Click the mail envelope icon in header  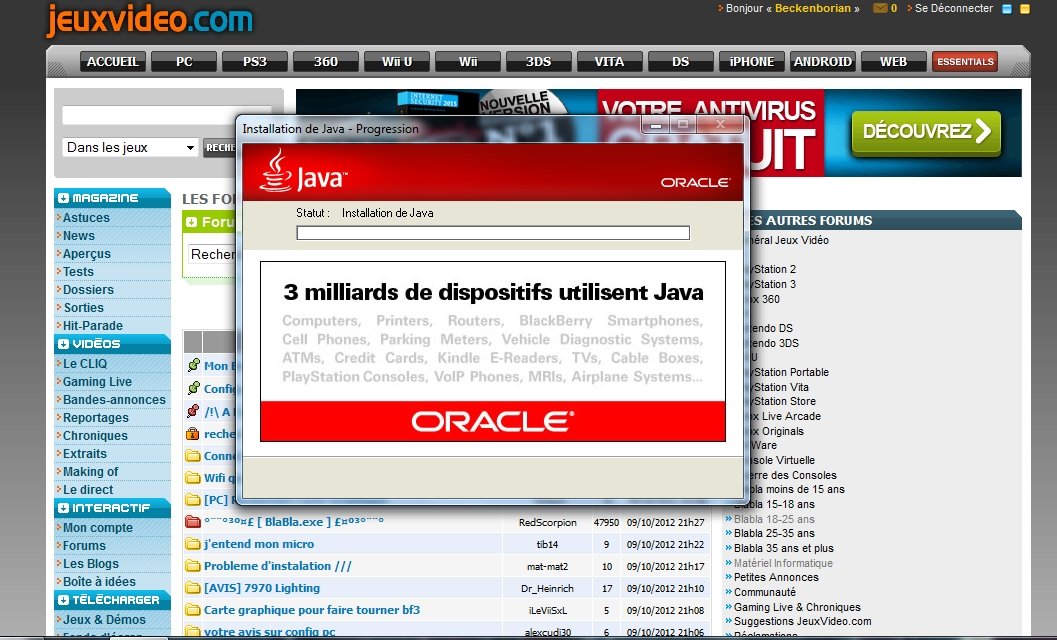click(x=880, y=9)
